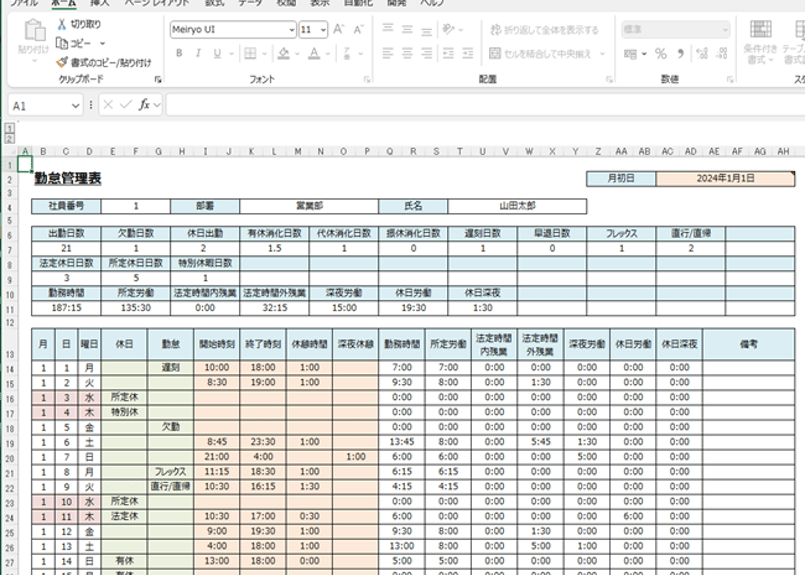Click the Cut (切り取り) scissors icon
Viewport: 805px width, 575px height.
(x=62, y=24)
